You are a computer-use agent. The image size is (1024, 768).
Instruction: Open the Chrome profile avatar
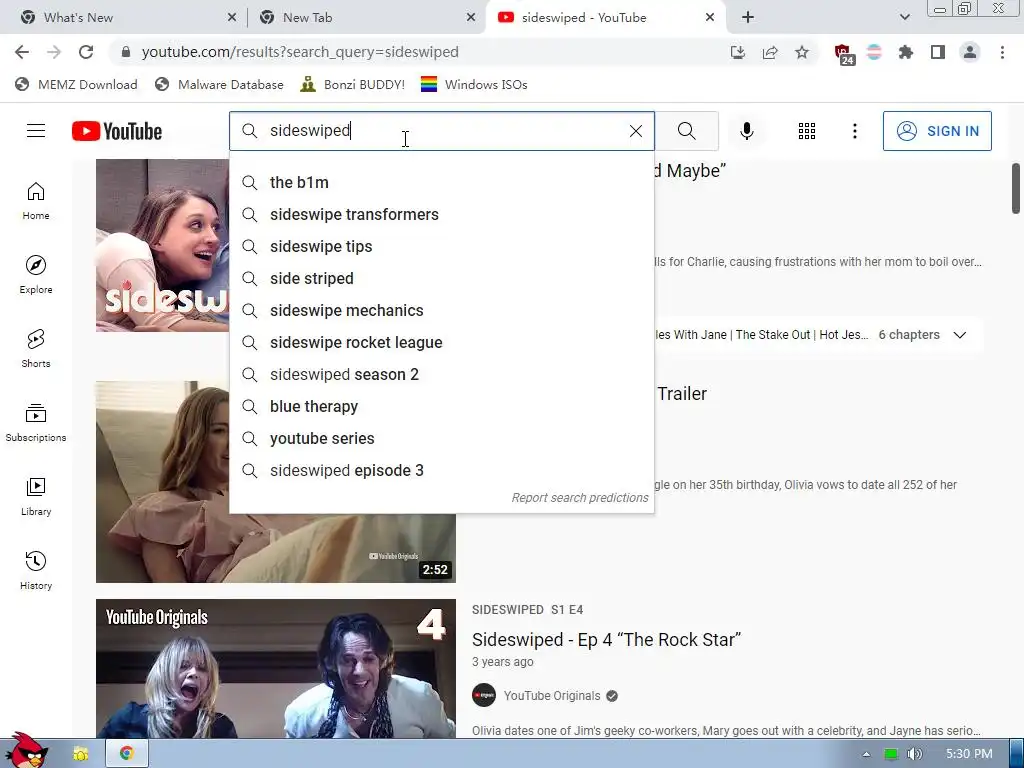(970, 52)
